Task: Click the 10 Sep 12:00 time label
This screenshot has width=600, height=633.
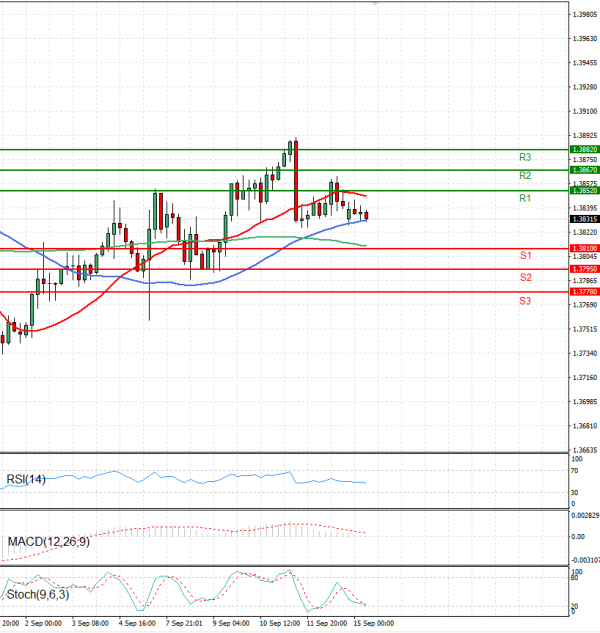Action: click(279, 623)
